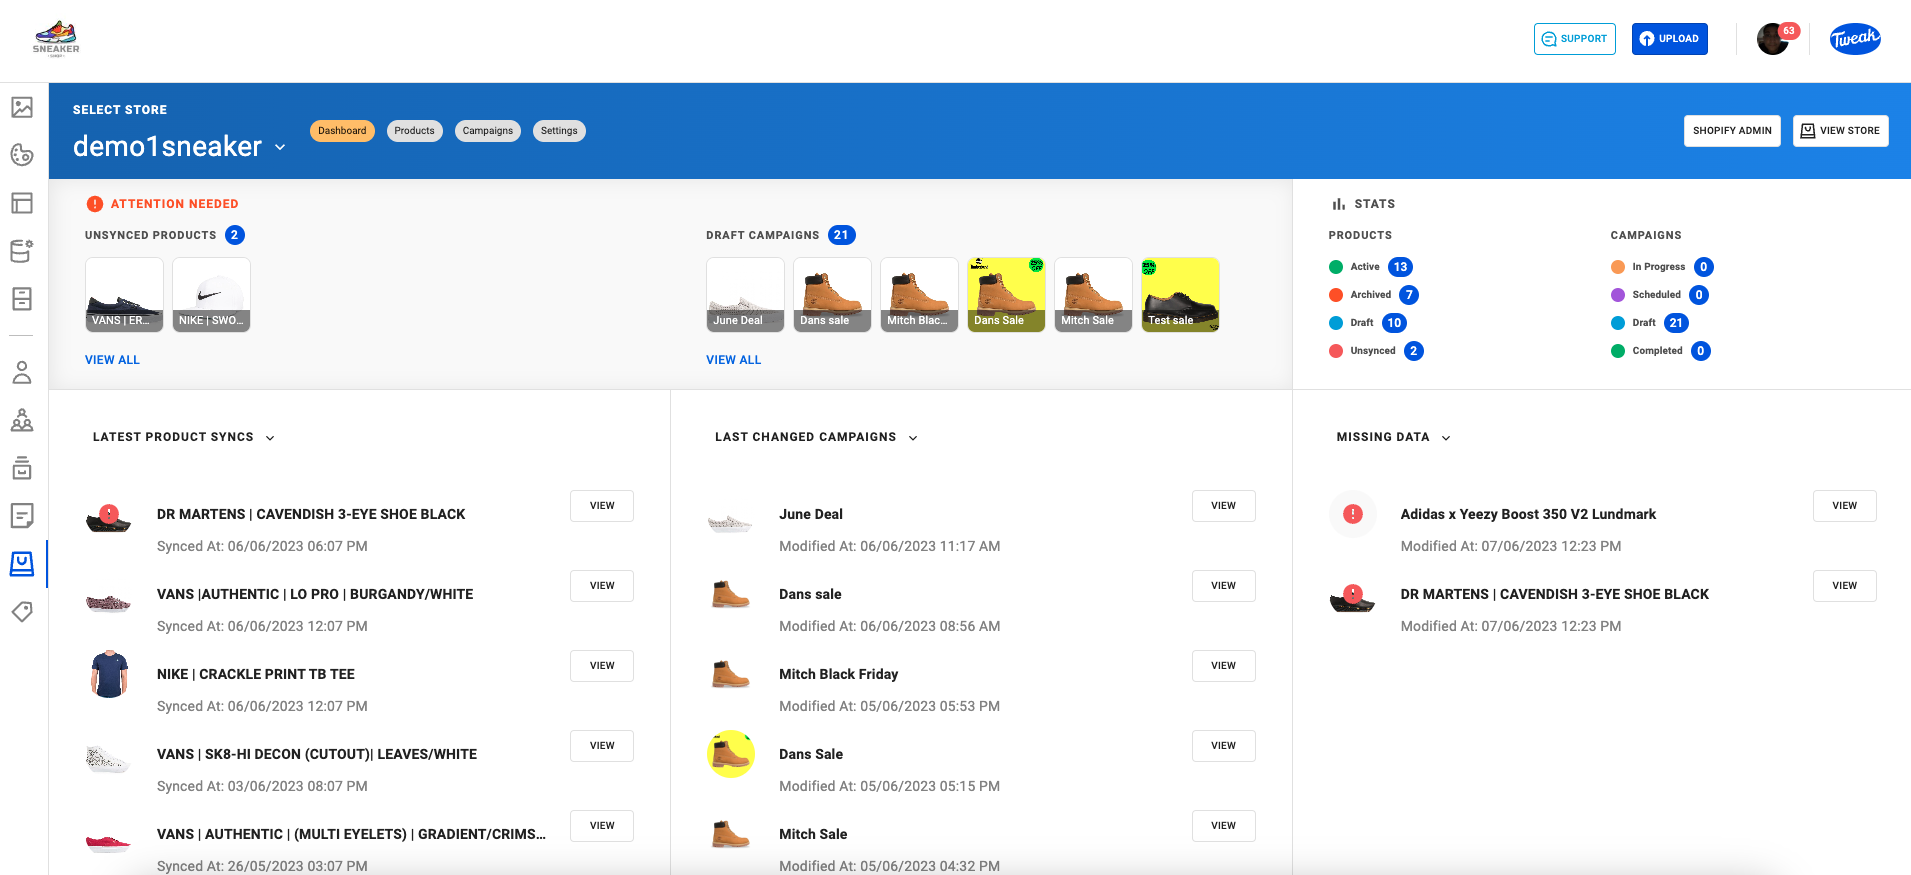View the Vans Authentic Multi Eyelets sync

coord(602,826)
